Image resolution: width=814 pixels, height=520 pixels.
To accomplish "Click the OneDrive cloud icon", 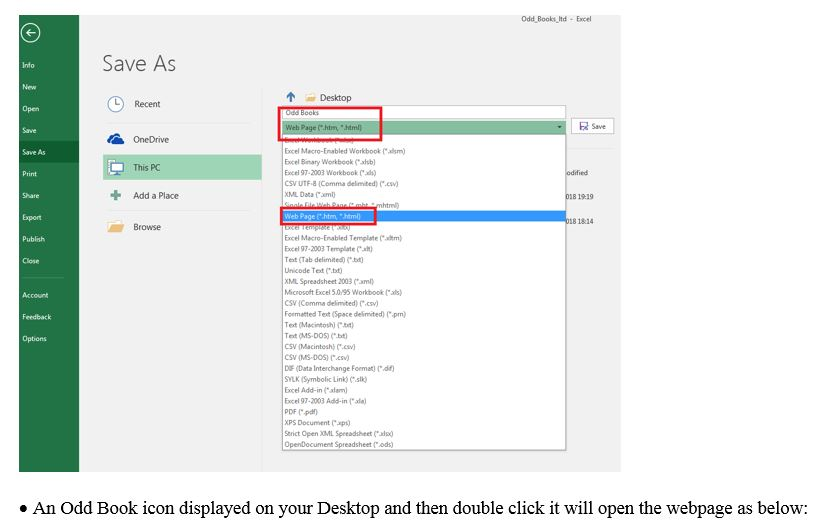I will tap(116, 139).
